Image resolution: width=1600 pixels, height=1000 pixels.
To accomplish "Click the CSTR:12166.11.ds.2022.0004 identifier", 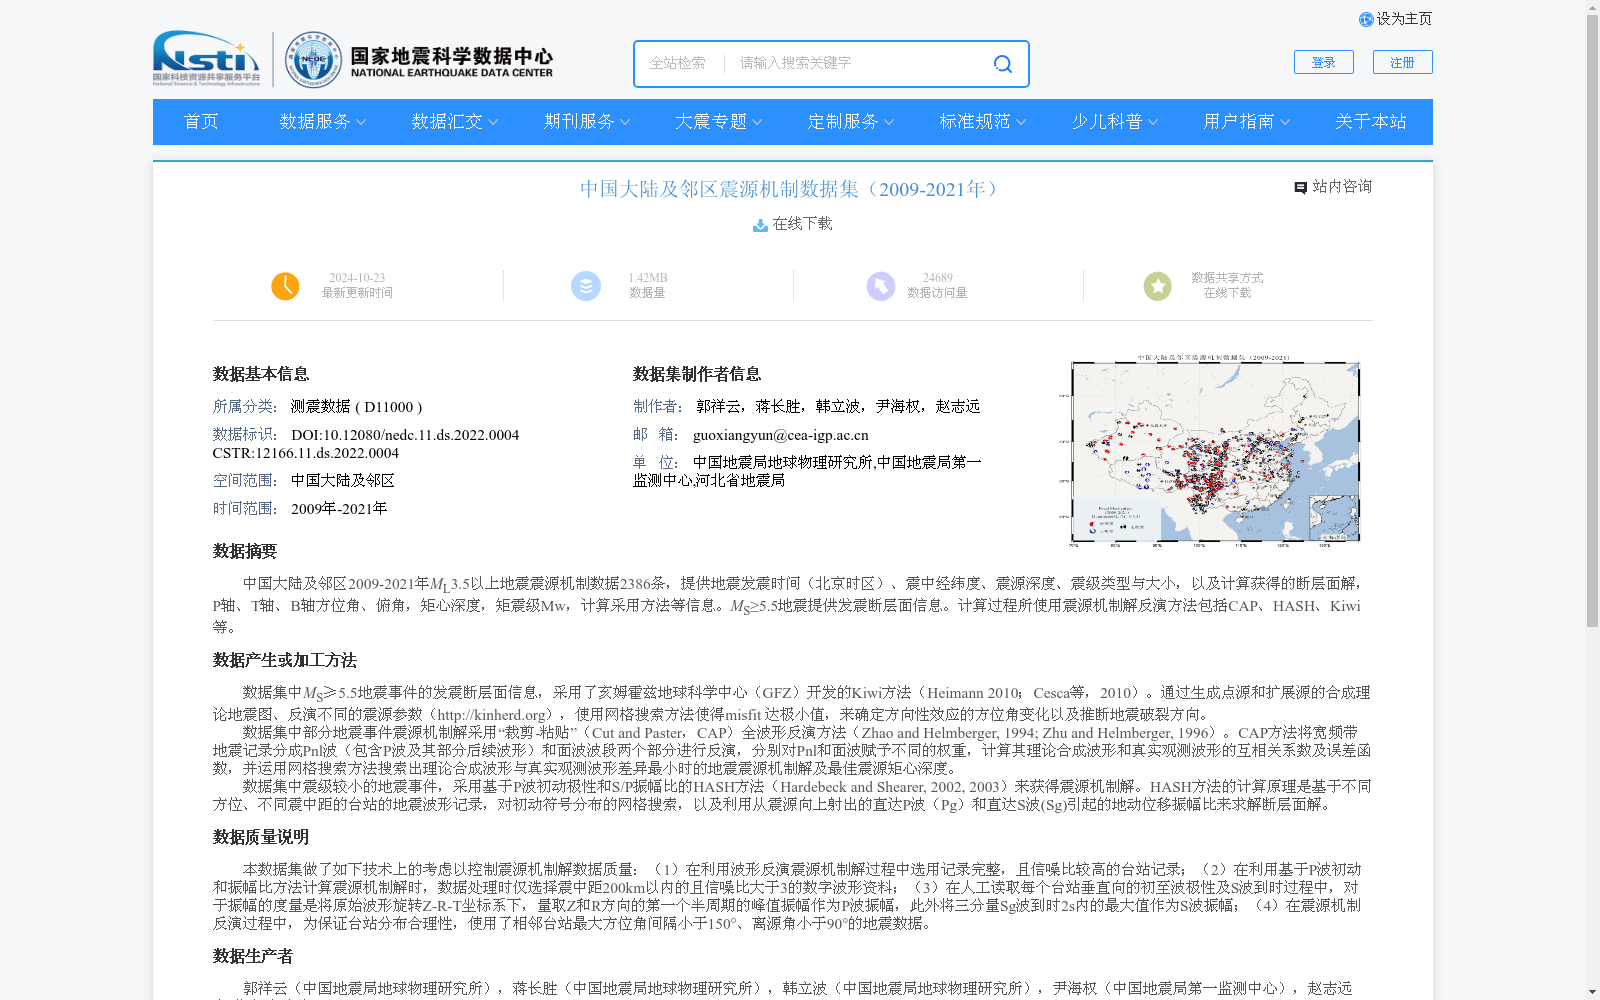I will [x=306, y=453].
